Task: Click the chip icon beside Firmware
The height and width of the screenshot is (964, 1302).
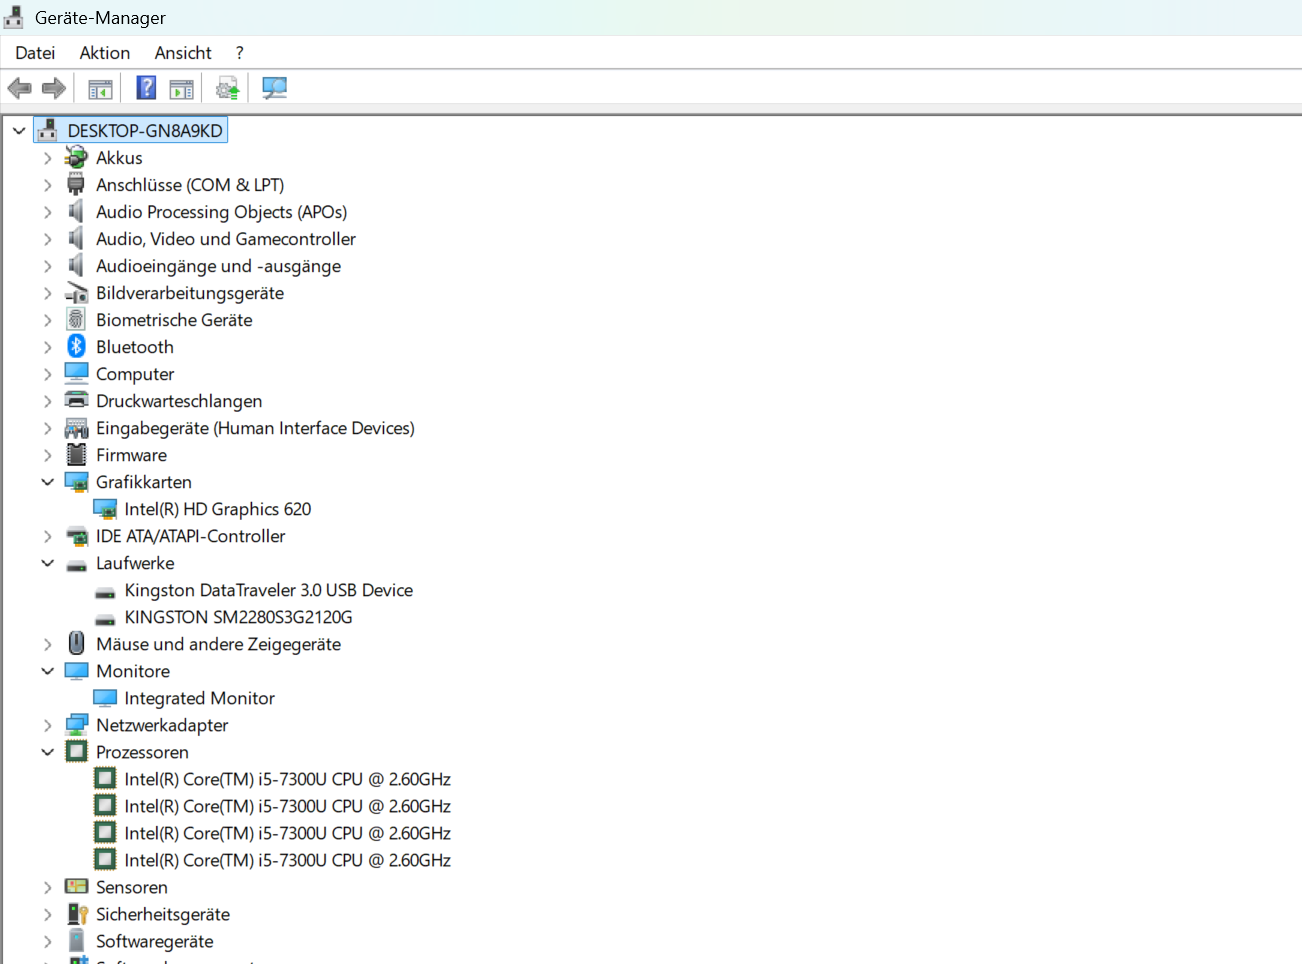Action: (x=76, y=454)
